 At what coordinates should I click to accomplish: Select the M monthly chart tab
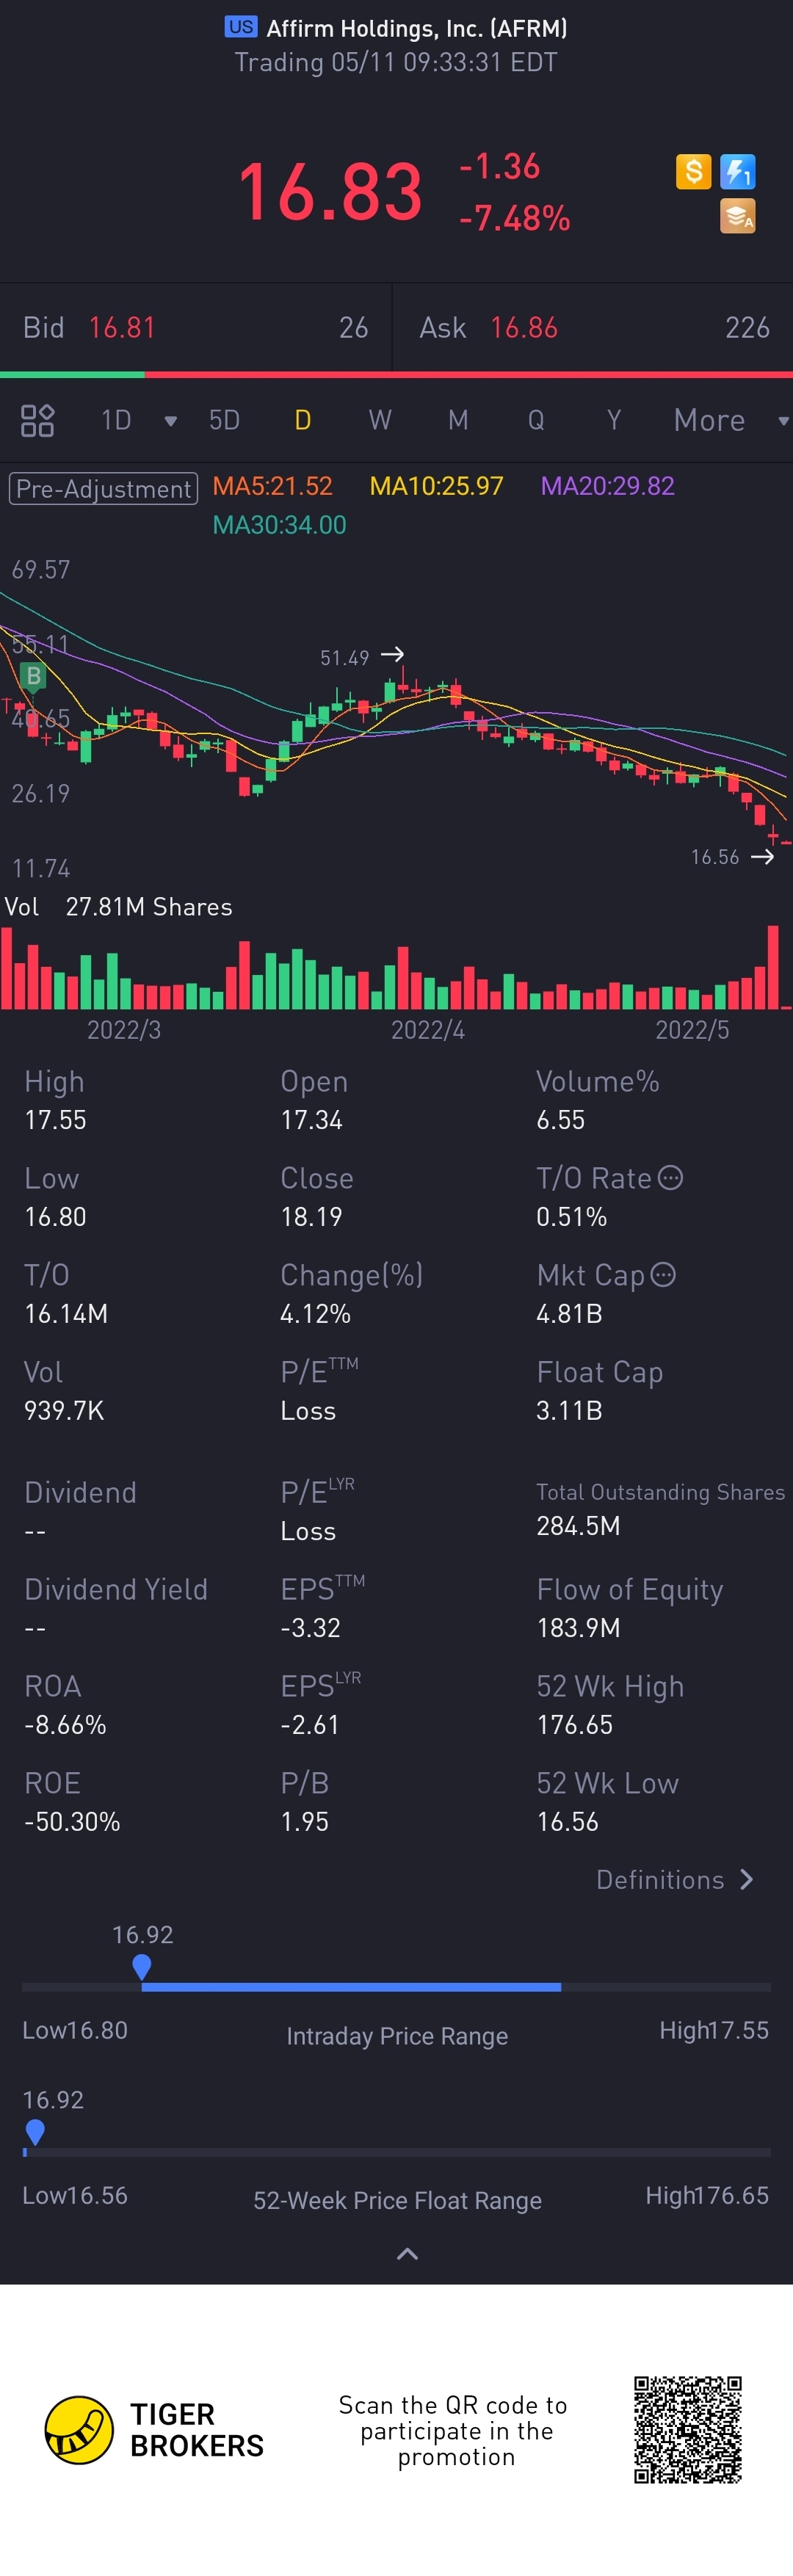pyautogui.click(x=458, y=420)
